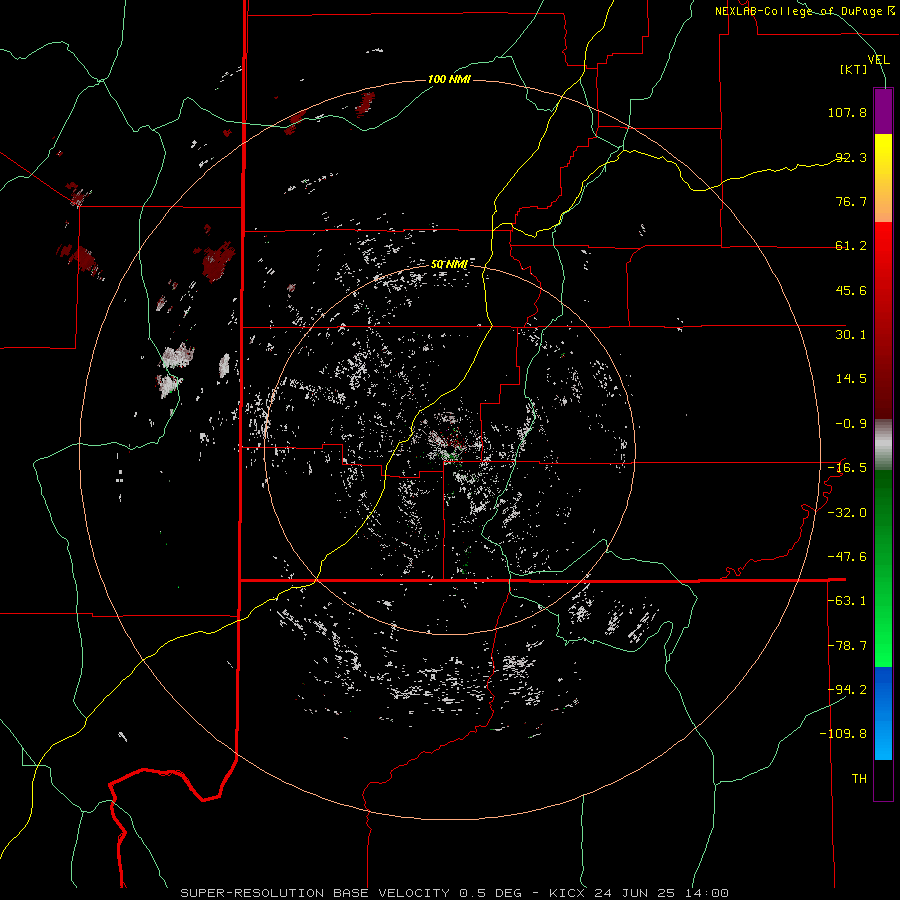900x900 pixels.
Task: Click the yellow-orange segment of velocity color bar
Action: click(x=883, y=178)
